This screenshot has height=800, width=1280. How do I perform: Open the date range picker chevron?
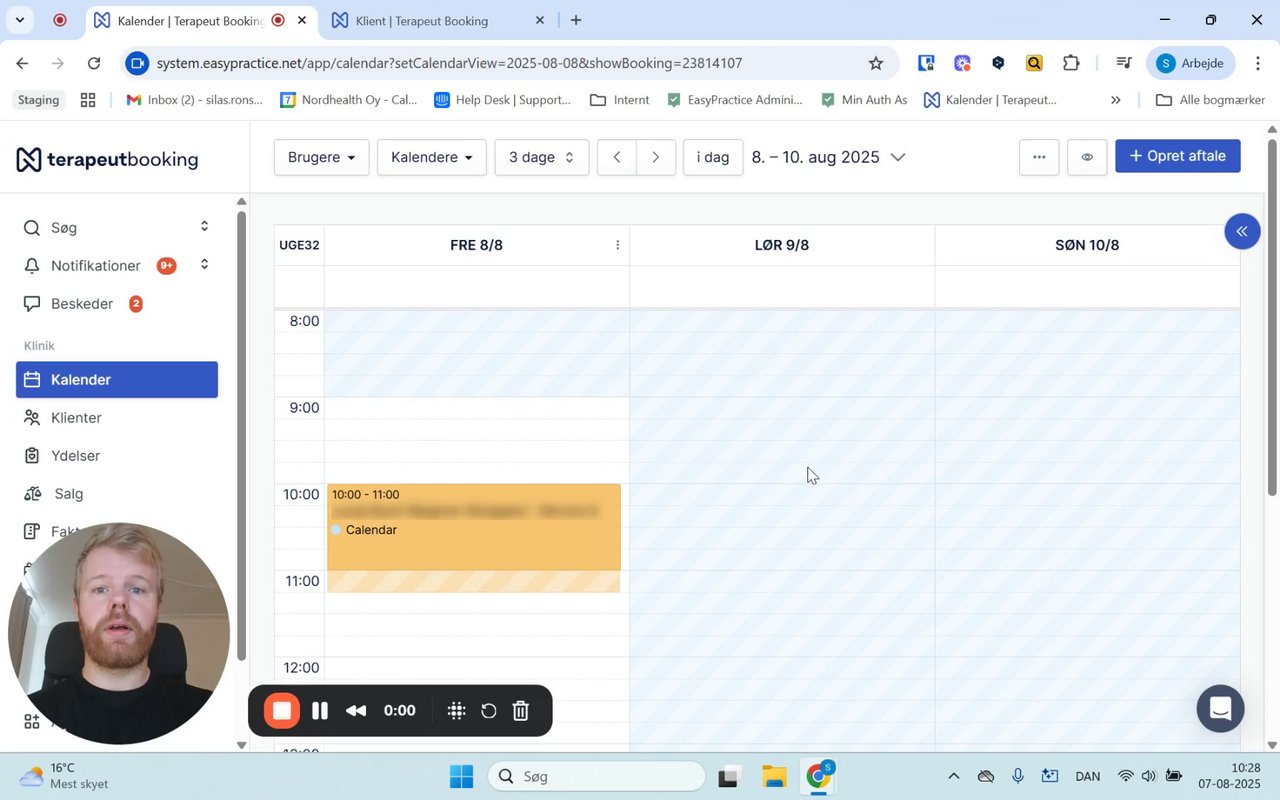point(898,157)
